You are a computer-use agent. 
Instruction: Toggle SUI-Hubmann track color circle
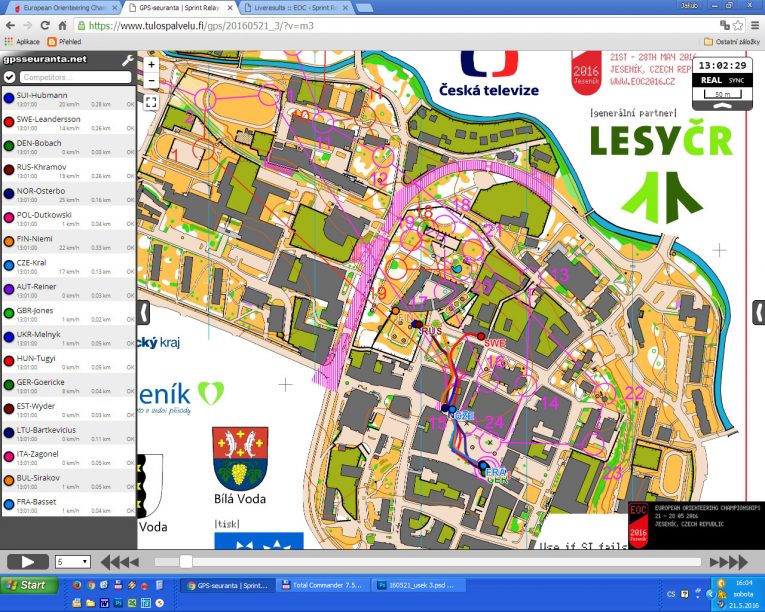[9, 98]
